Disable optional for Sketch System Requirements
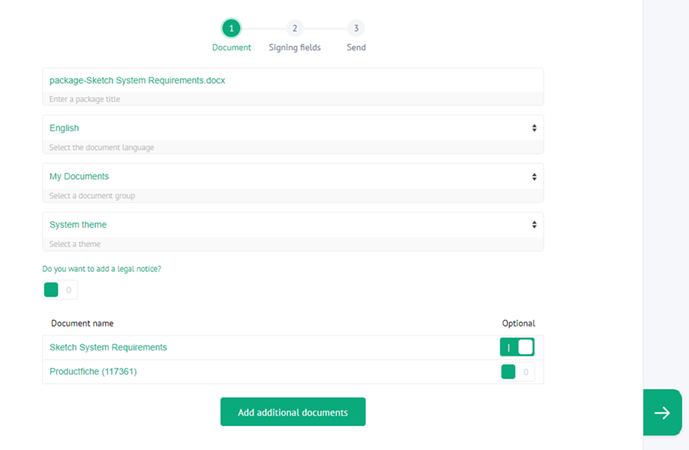The image size is (689, 450). coord(517,347)
